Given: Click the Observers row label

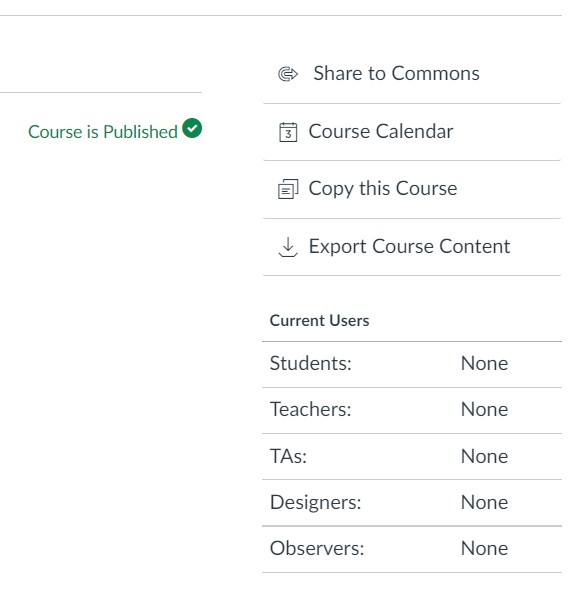Looking at the screenshot, I should [x=317, y=548].
